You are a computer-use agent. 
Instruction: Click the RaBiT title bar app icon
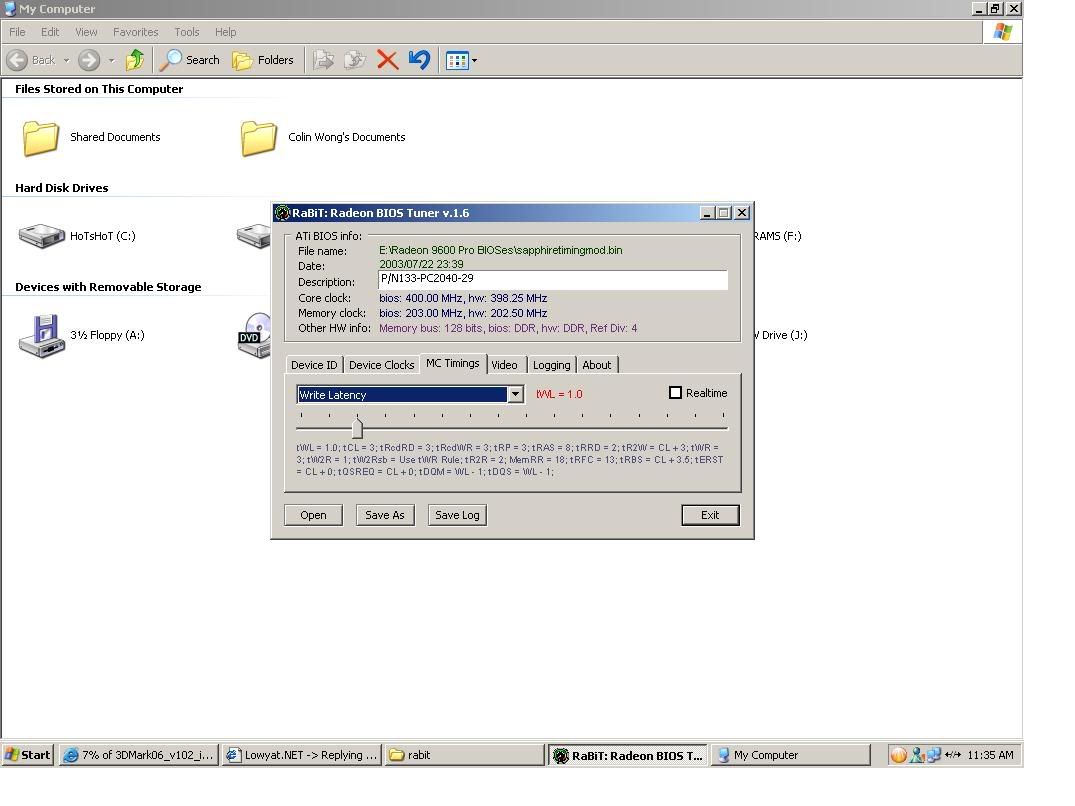282,213
